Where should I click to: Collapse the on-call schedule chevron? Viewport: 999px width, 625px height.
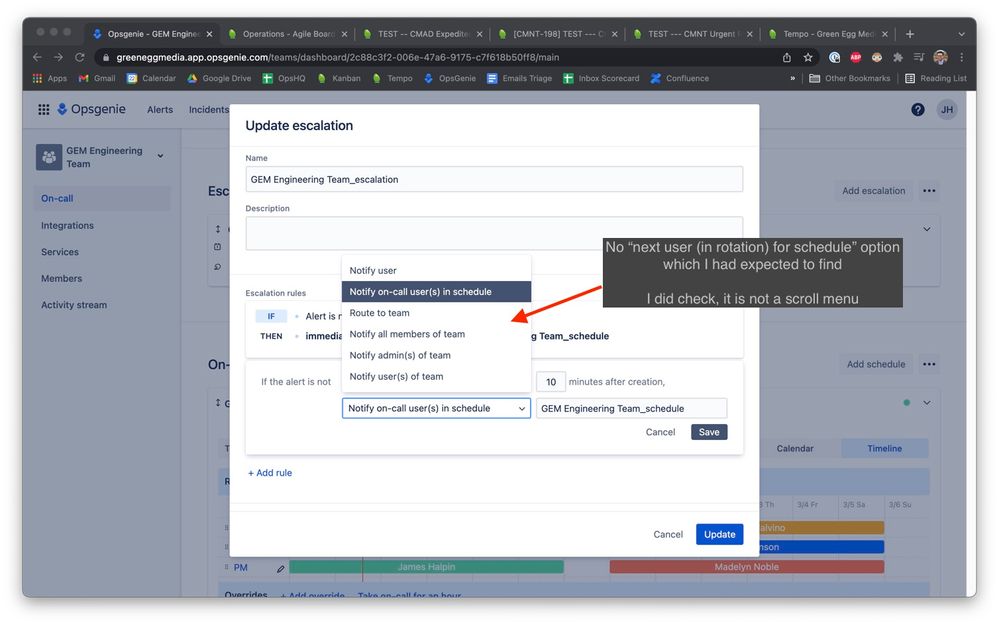coord(926,403)
